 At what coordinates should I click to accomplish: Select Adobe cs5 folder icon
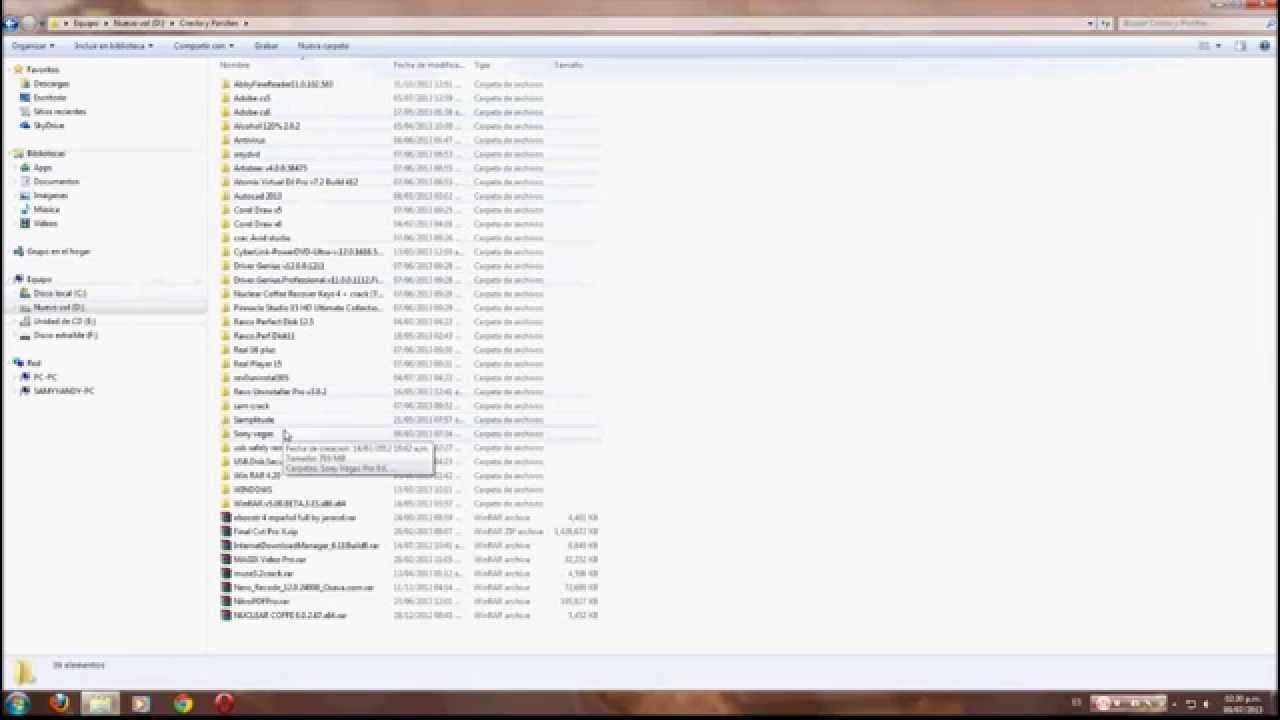point(226,99)
